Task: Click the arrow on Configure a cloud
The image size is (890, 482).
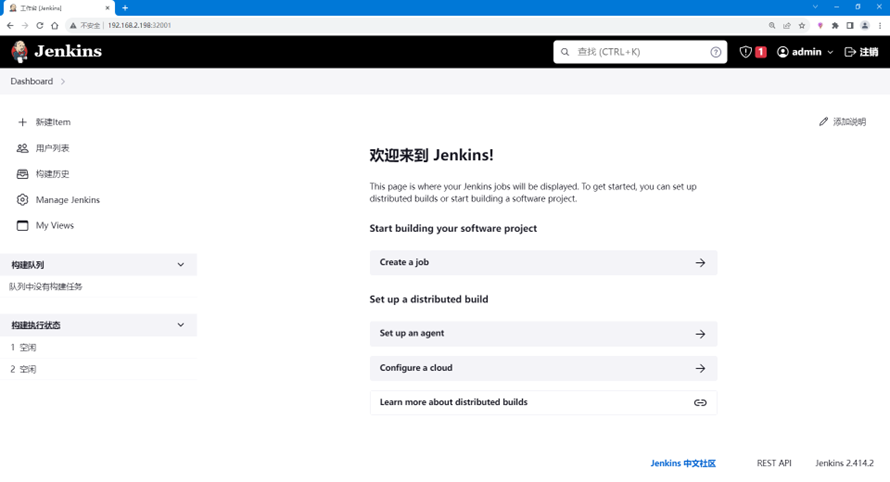Action: pos(700,368)
